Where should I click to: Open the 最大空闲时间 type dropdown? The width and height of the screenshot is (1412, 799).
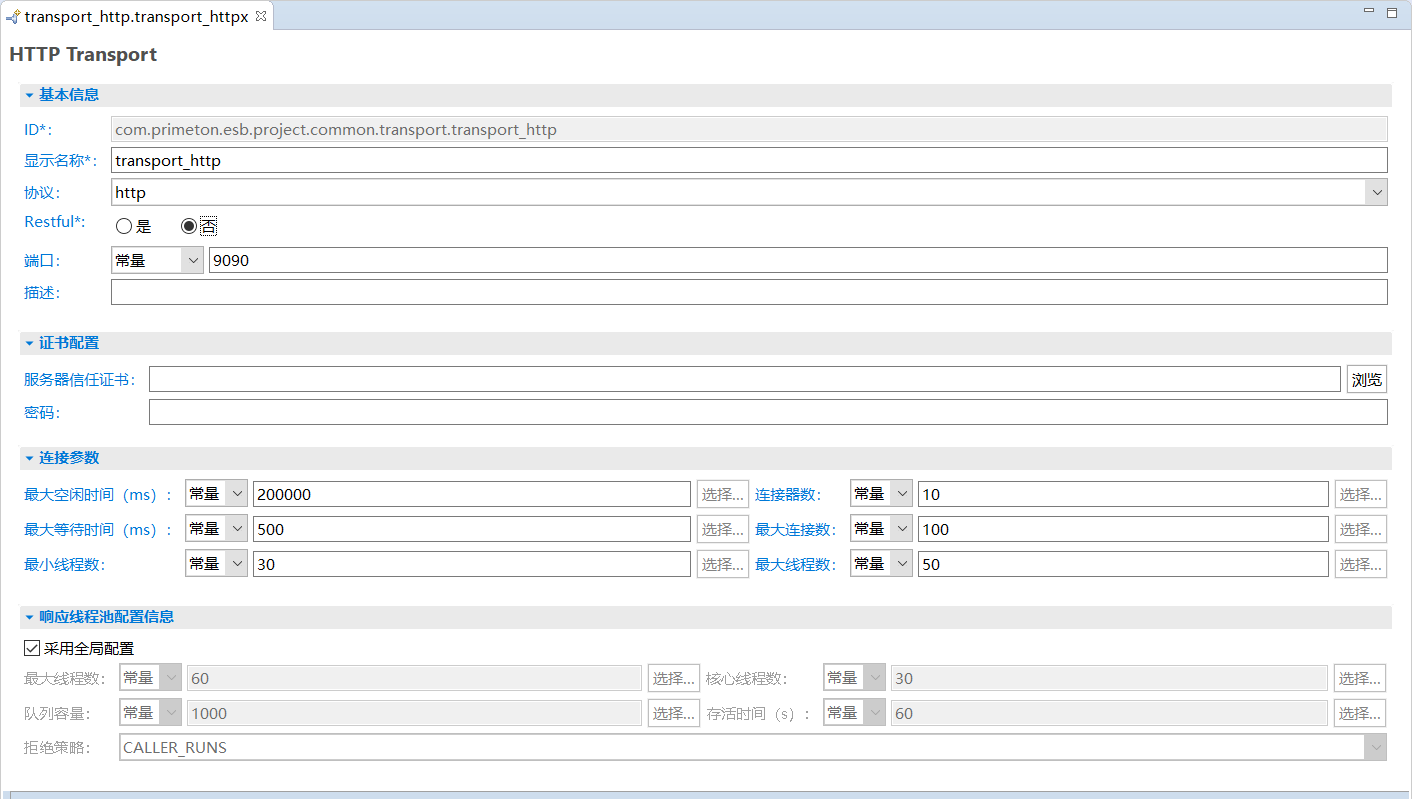(x=237, y=494)
